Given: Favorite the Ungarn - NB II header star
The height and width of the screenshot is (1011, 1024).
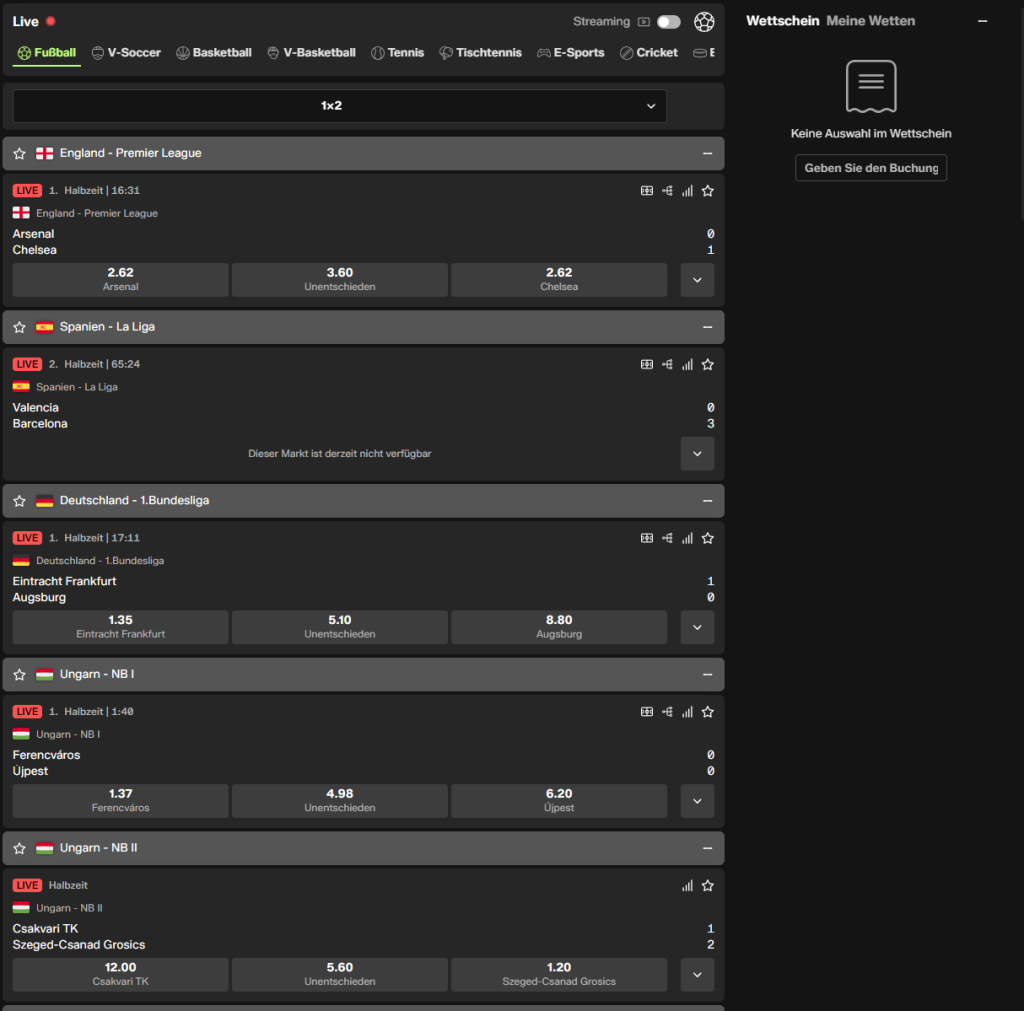Looking at the screenshot, I should pyautogui.click(x=20, y=848).
